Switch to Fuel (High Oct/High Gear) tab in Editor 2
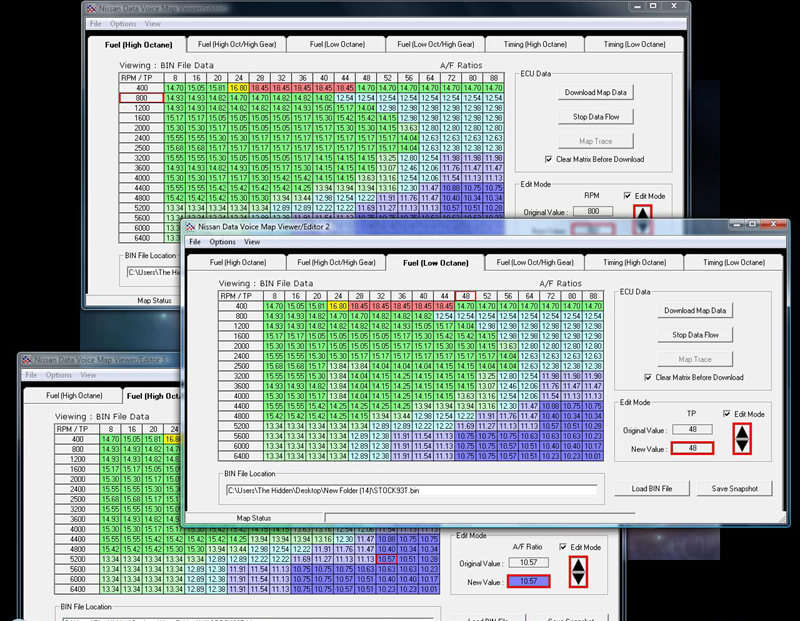 (x=336, y=262)
